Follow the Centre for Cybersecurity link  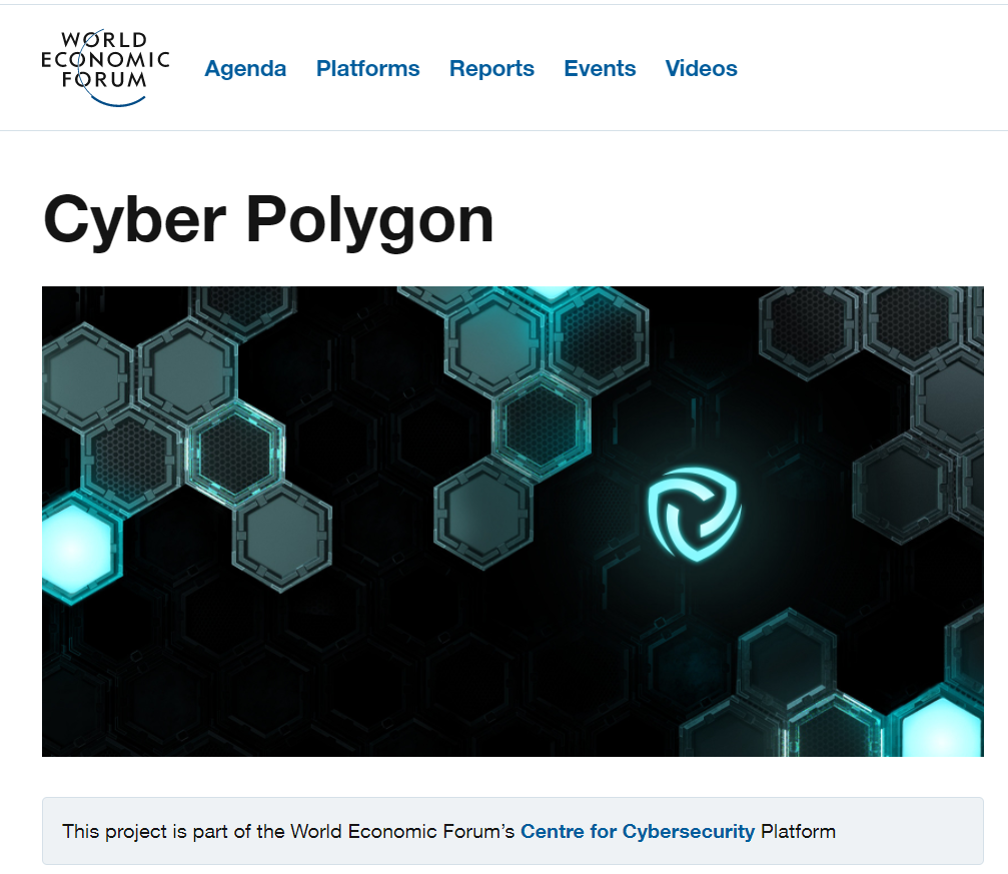[638, 831]
